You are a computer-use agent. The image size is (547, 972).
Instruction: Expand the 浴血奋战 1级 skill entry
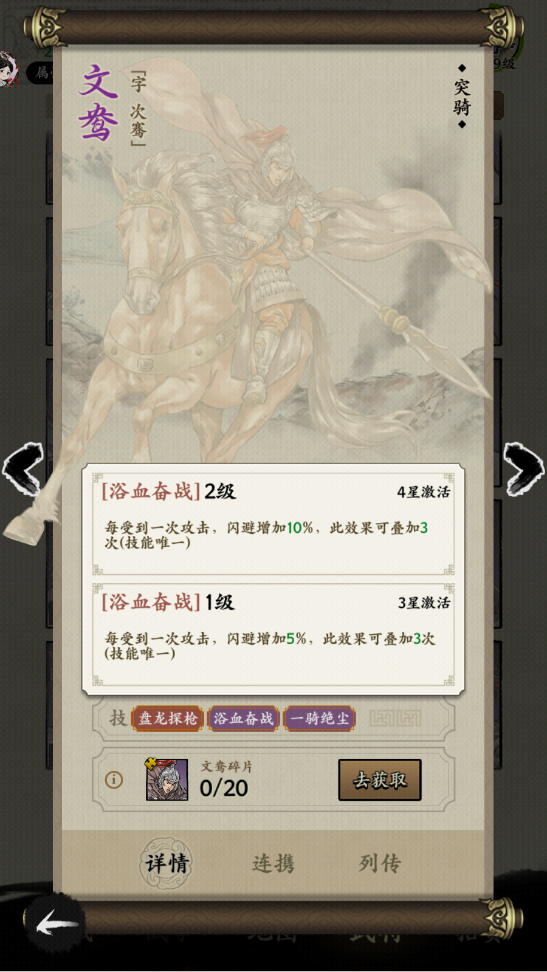[273, 634]
